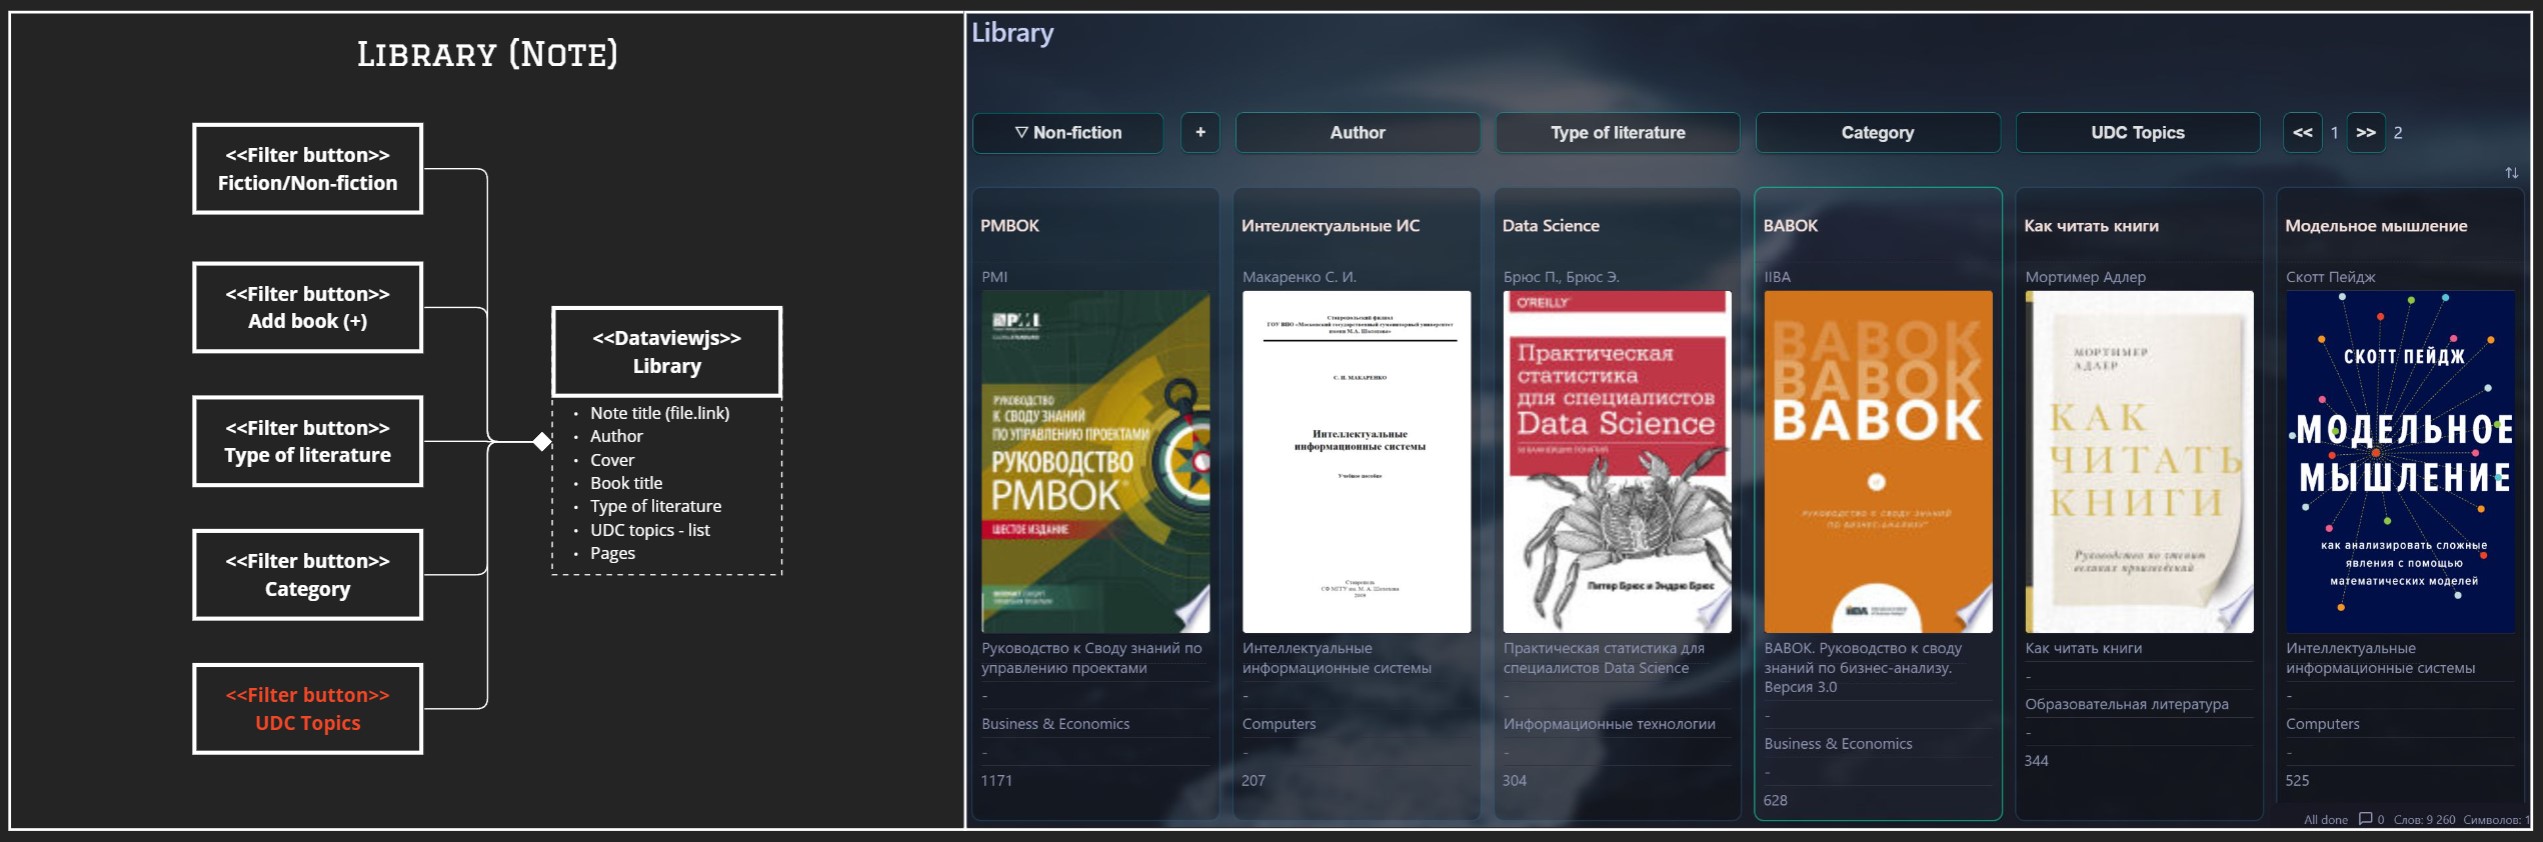The image size is (2543, 842).
Task: Open the Author filter
Action: [1357, 132]
